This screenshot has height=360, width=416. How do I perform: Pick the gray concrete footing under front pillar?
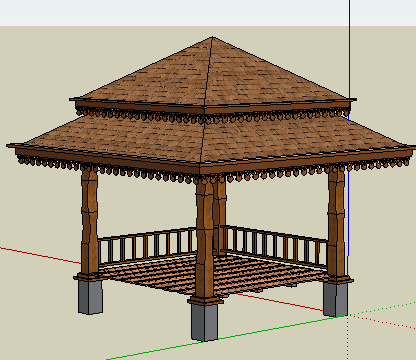click(204, 322)
